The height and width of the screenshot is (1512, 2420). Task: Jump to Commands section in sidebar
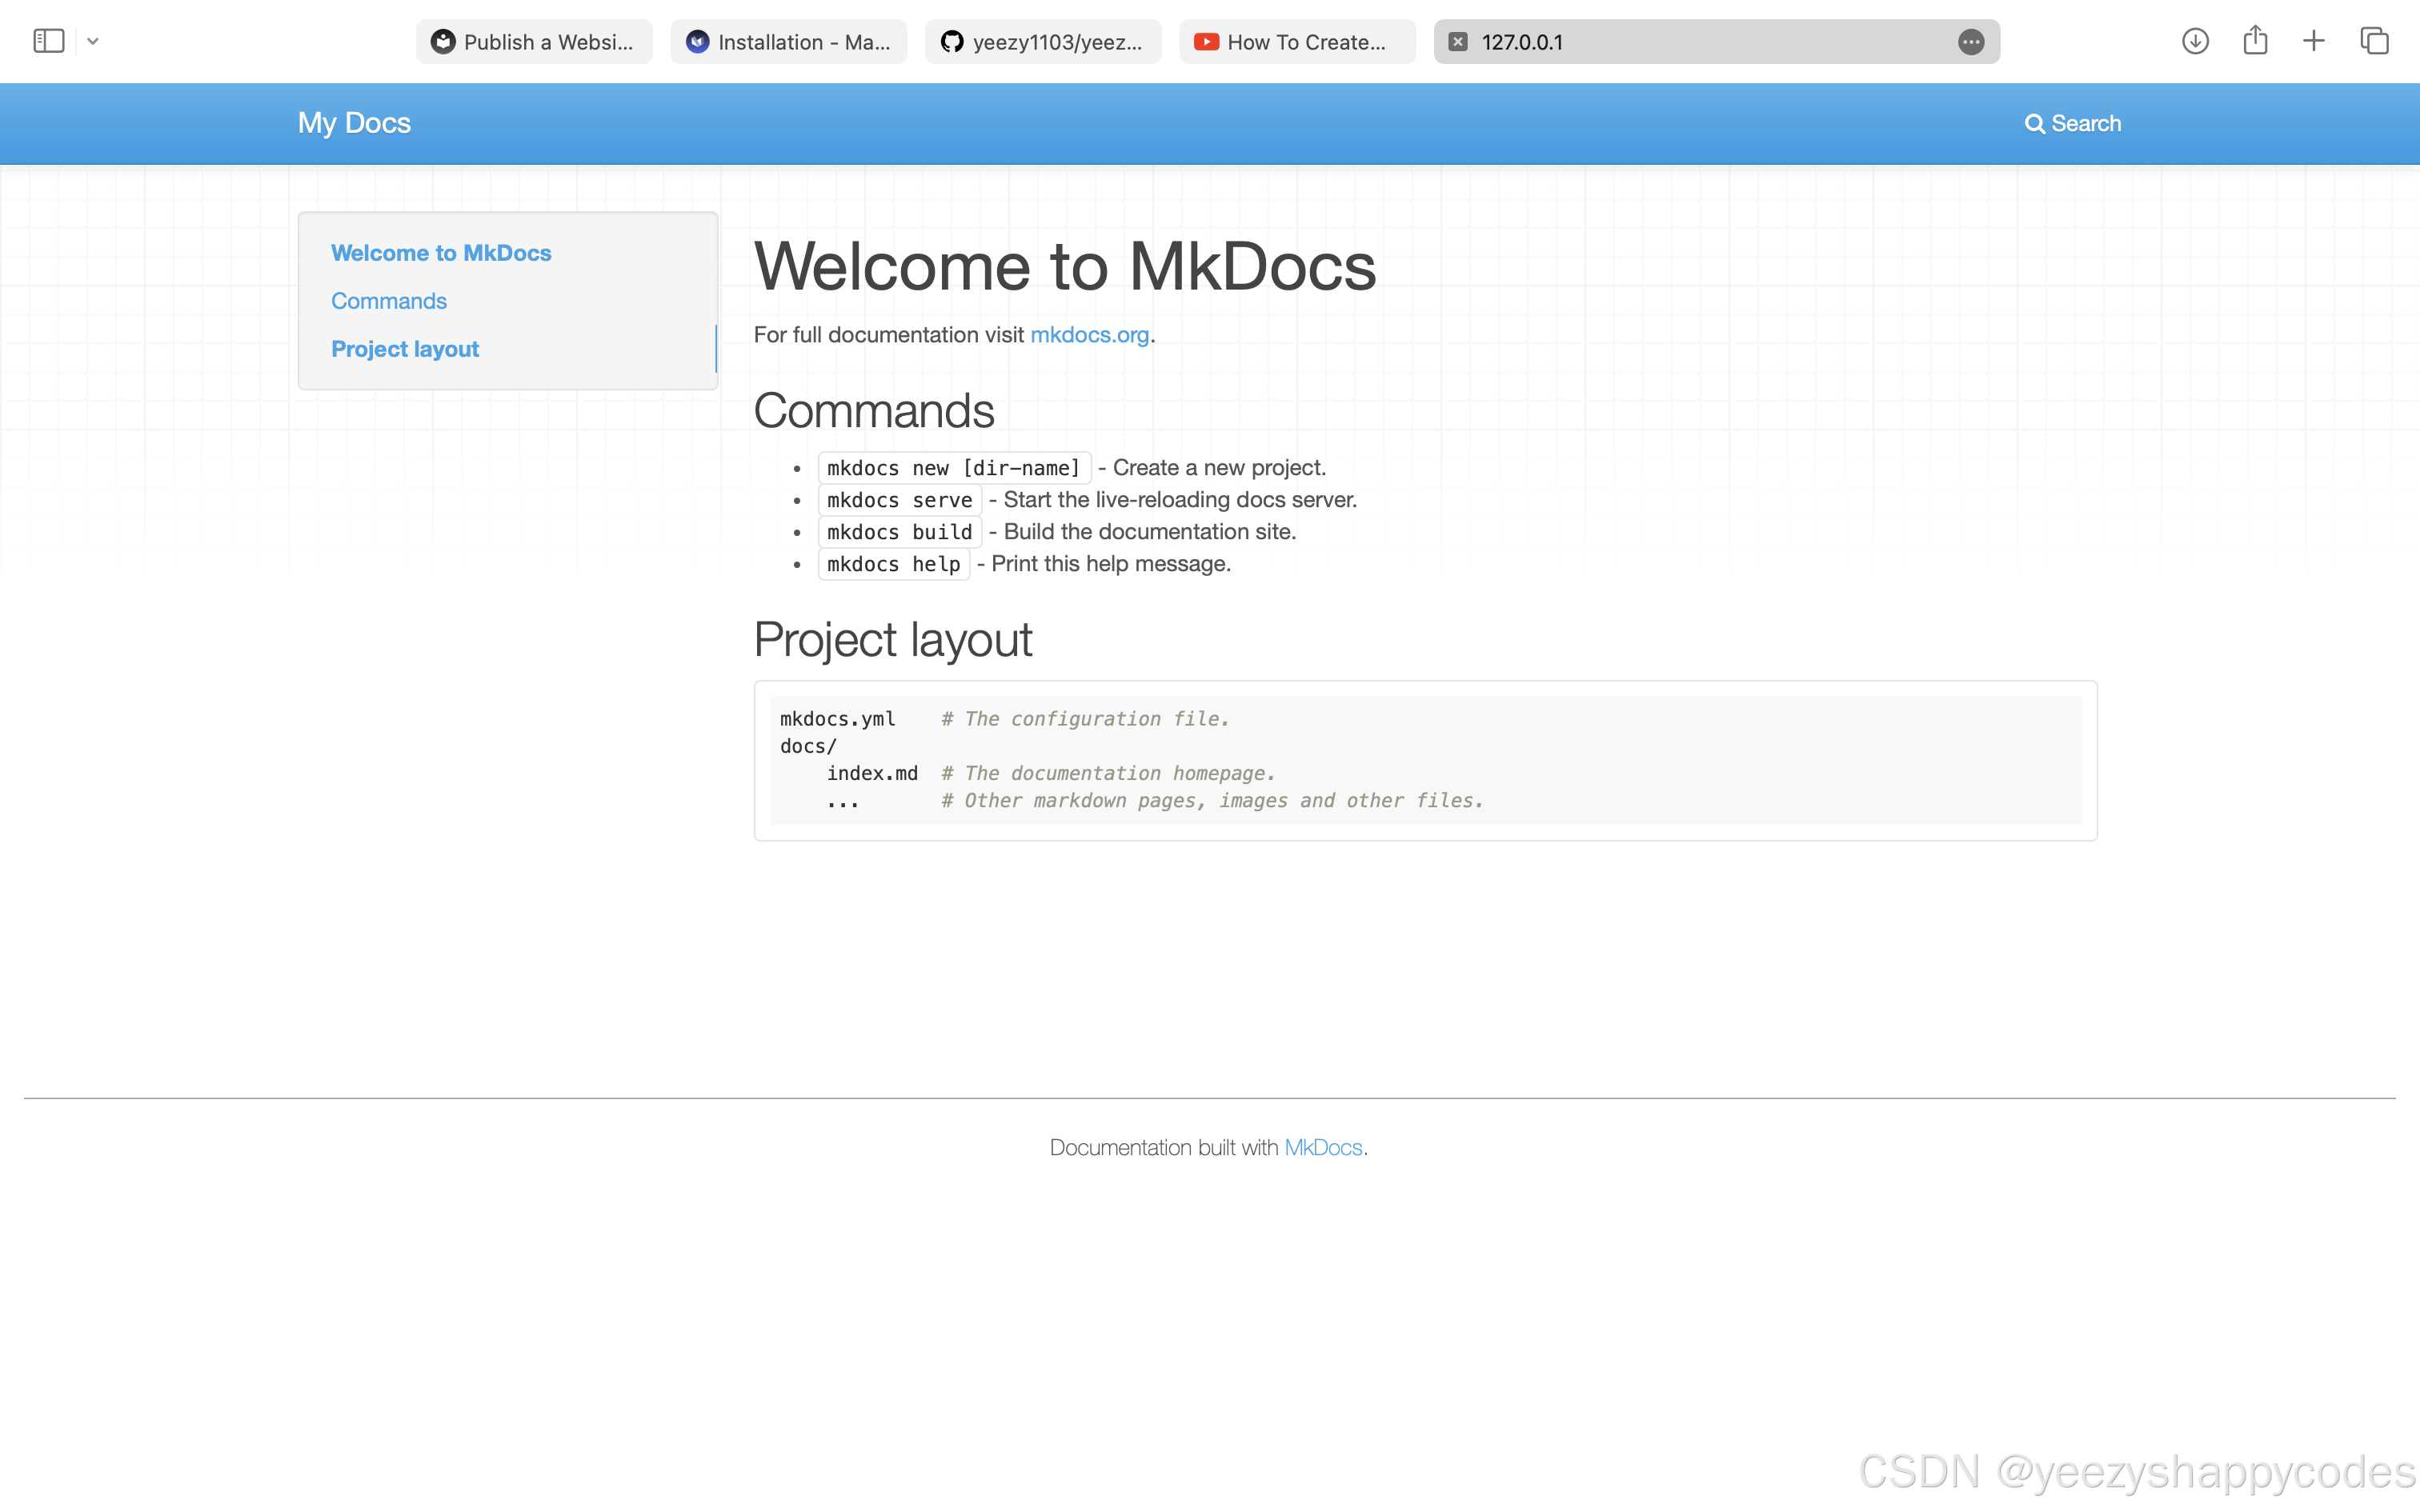tap(389, 301)
